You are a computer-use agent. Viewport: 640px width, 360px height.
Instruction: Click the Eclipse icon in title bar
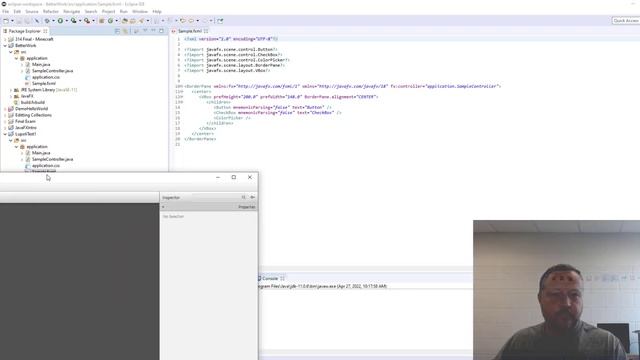tap(4, 4)
